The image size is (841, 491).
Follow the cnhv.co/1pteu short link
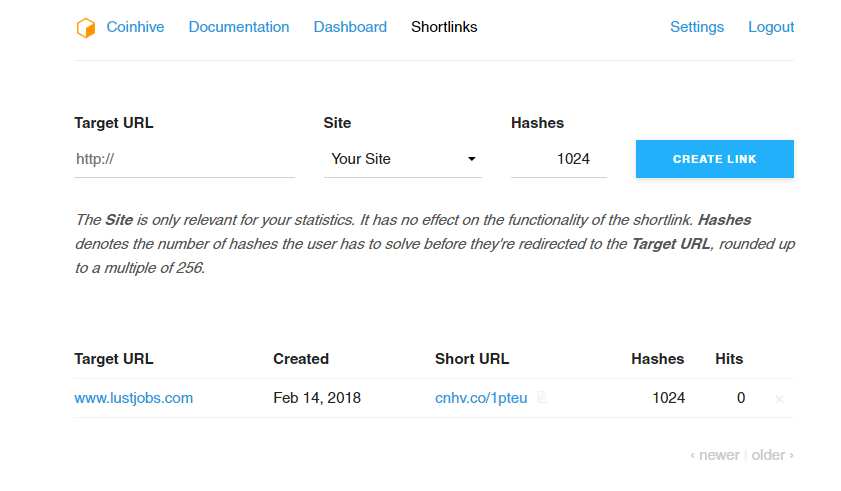click(481, 398)
